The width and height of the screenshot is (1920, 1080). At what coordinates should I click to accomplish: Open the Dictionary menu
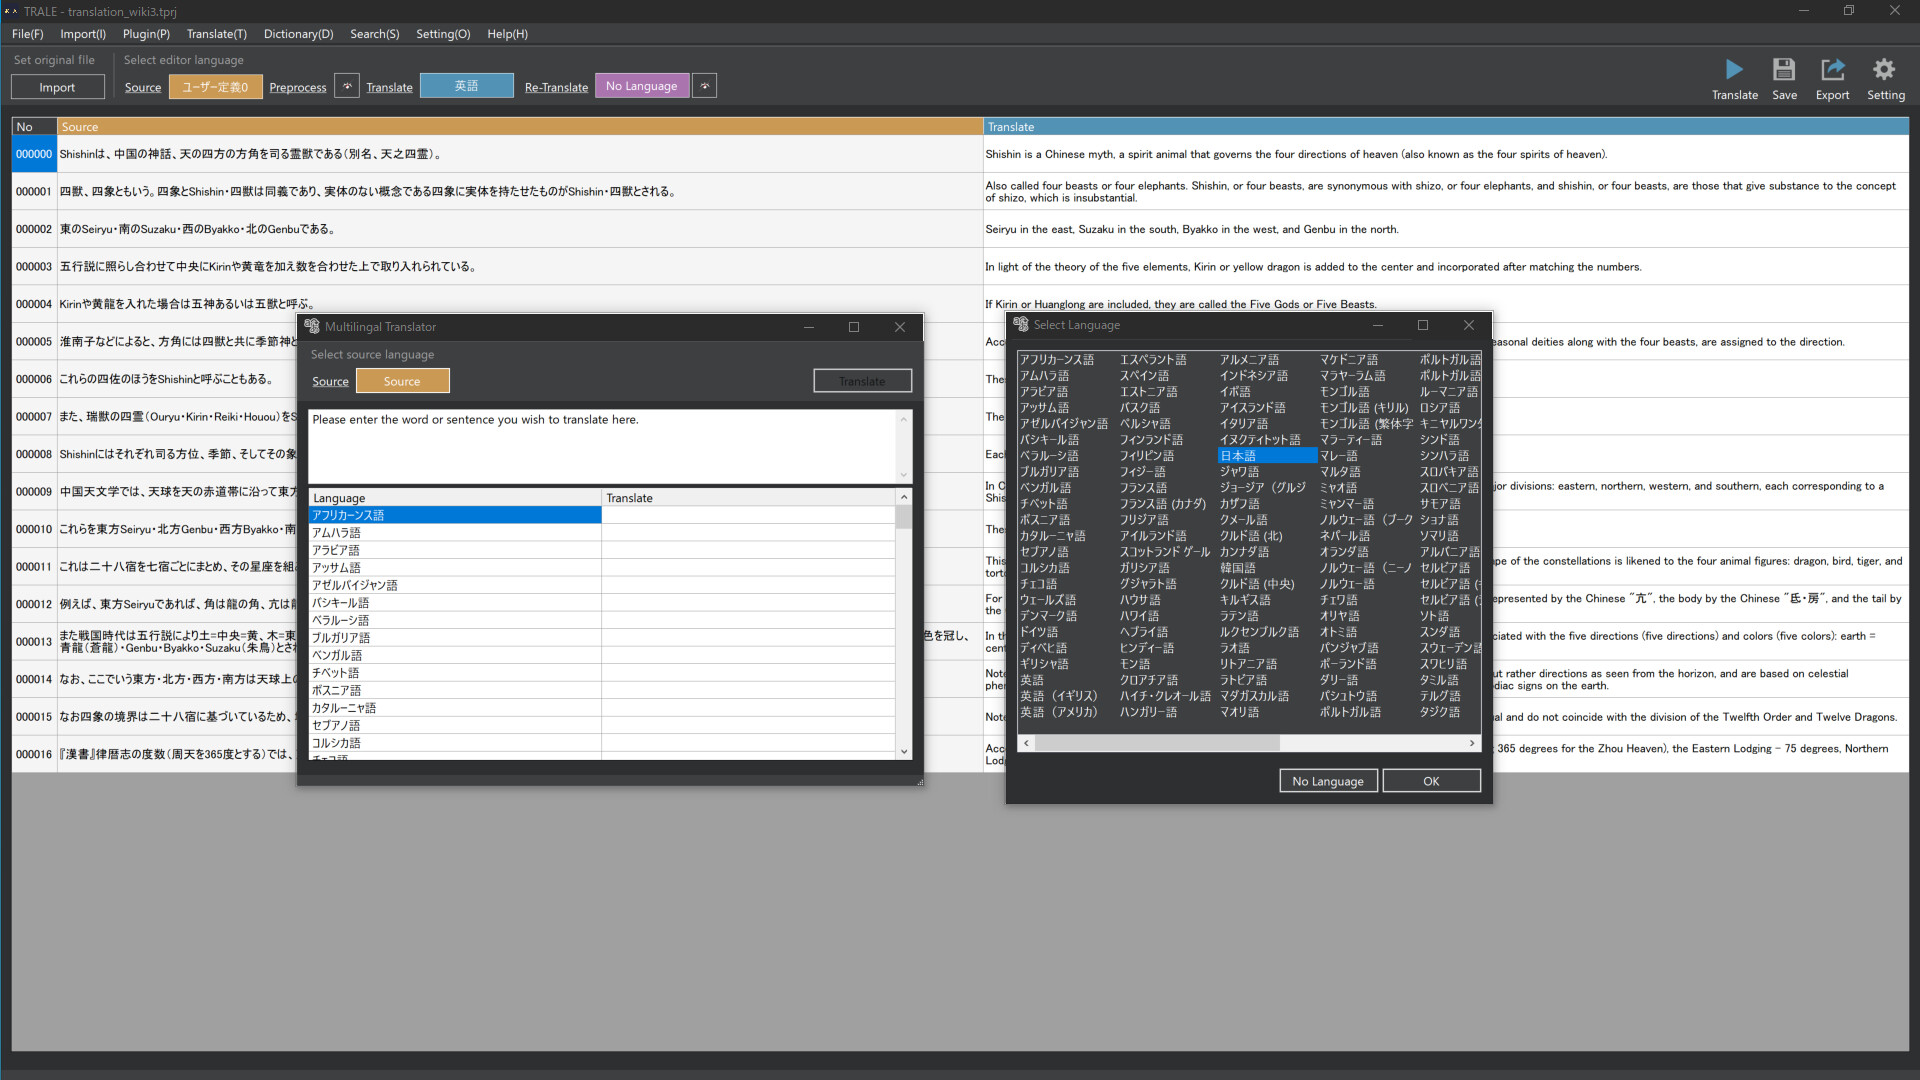298,33
